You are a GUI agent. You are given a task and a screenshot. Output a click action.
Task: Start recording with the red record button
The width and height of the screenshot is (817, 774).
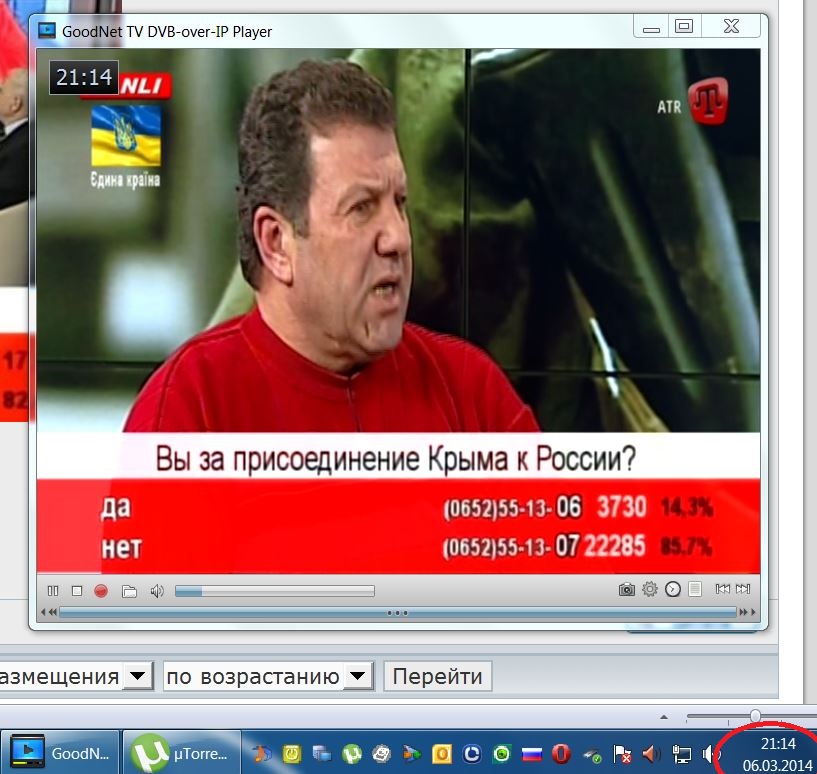click(101, 591)
